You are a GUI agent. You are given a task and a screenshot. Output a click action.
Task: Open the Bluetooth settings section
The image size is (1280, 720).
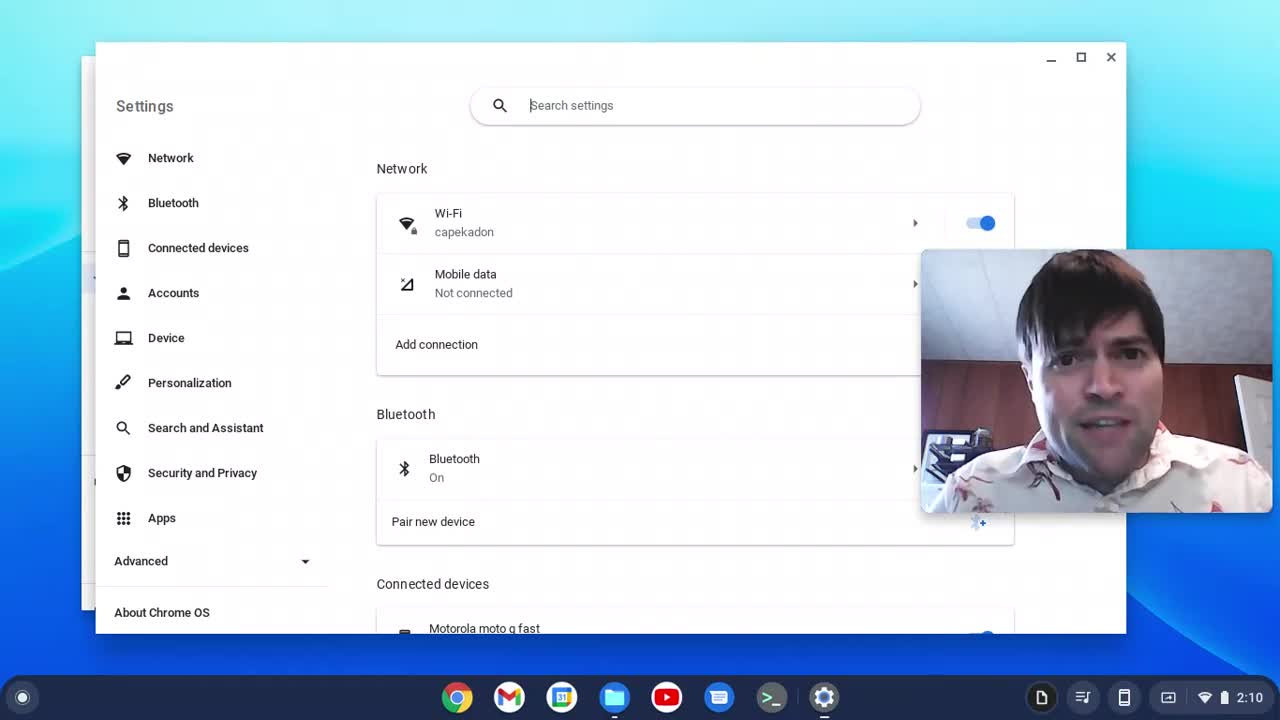[x=173, y=203]
